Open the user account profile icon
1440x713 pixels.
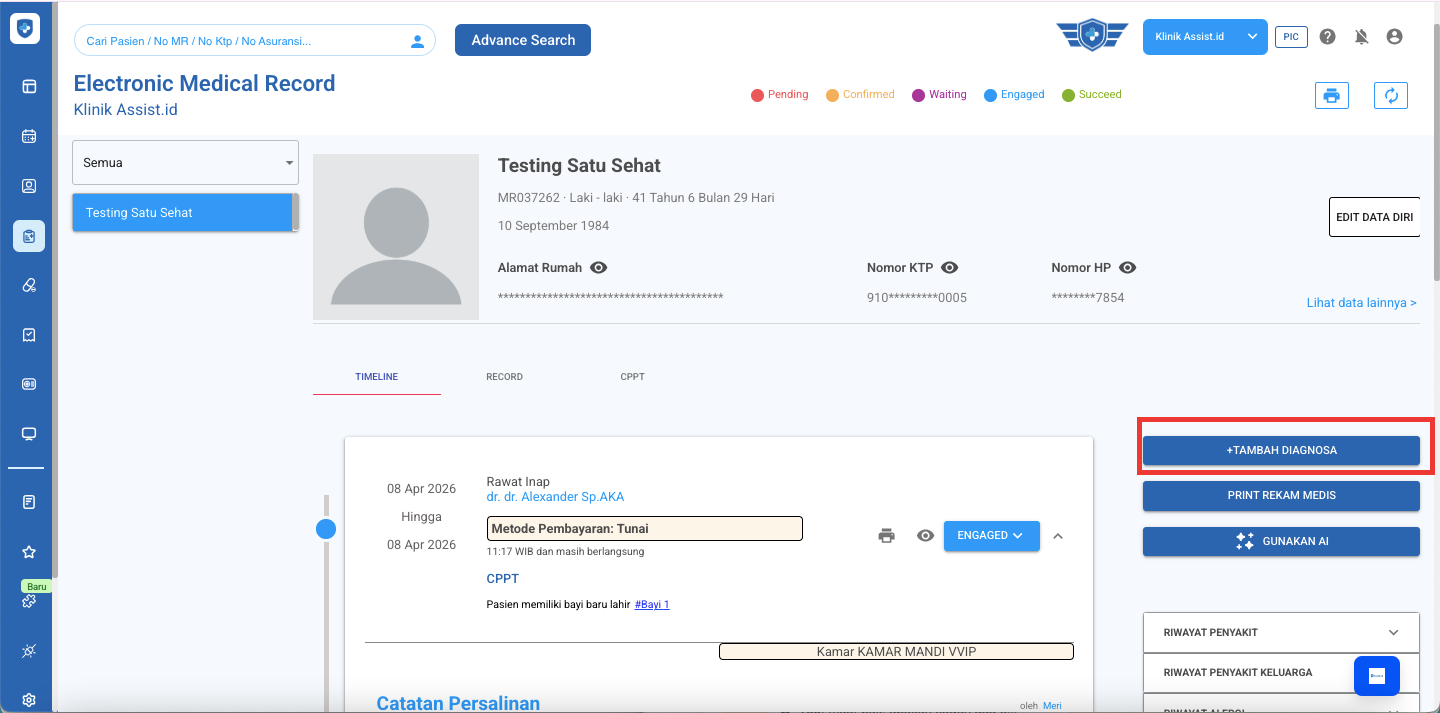pyautogui.click(x=1394, y=37)
